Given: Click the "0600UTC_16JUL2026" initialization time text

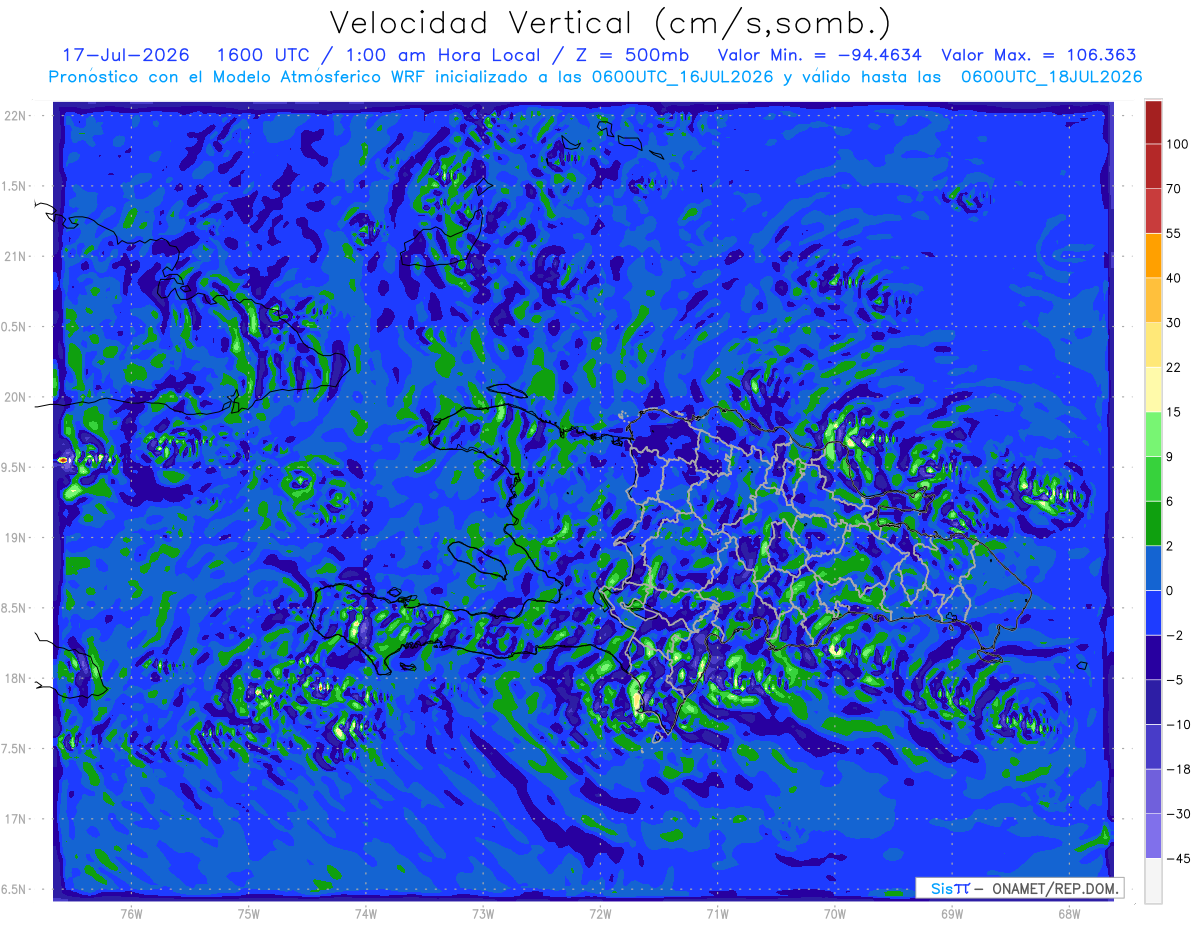Looking at the screenshot, I should pyautogui.click(x=682, y=77).
